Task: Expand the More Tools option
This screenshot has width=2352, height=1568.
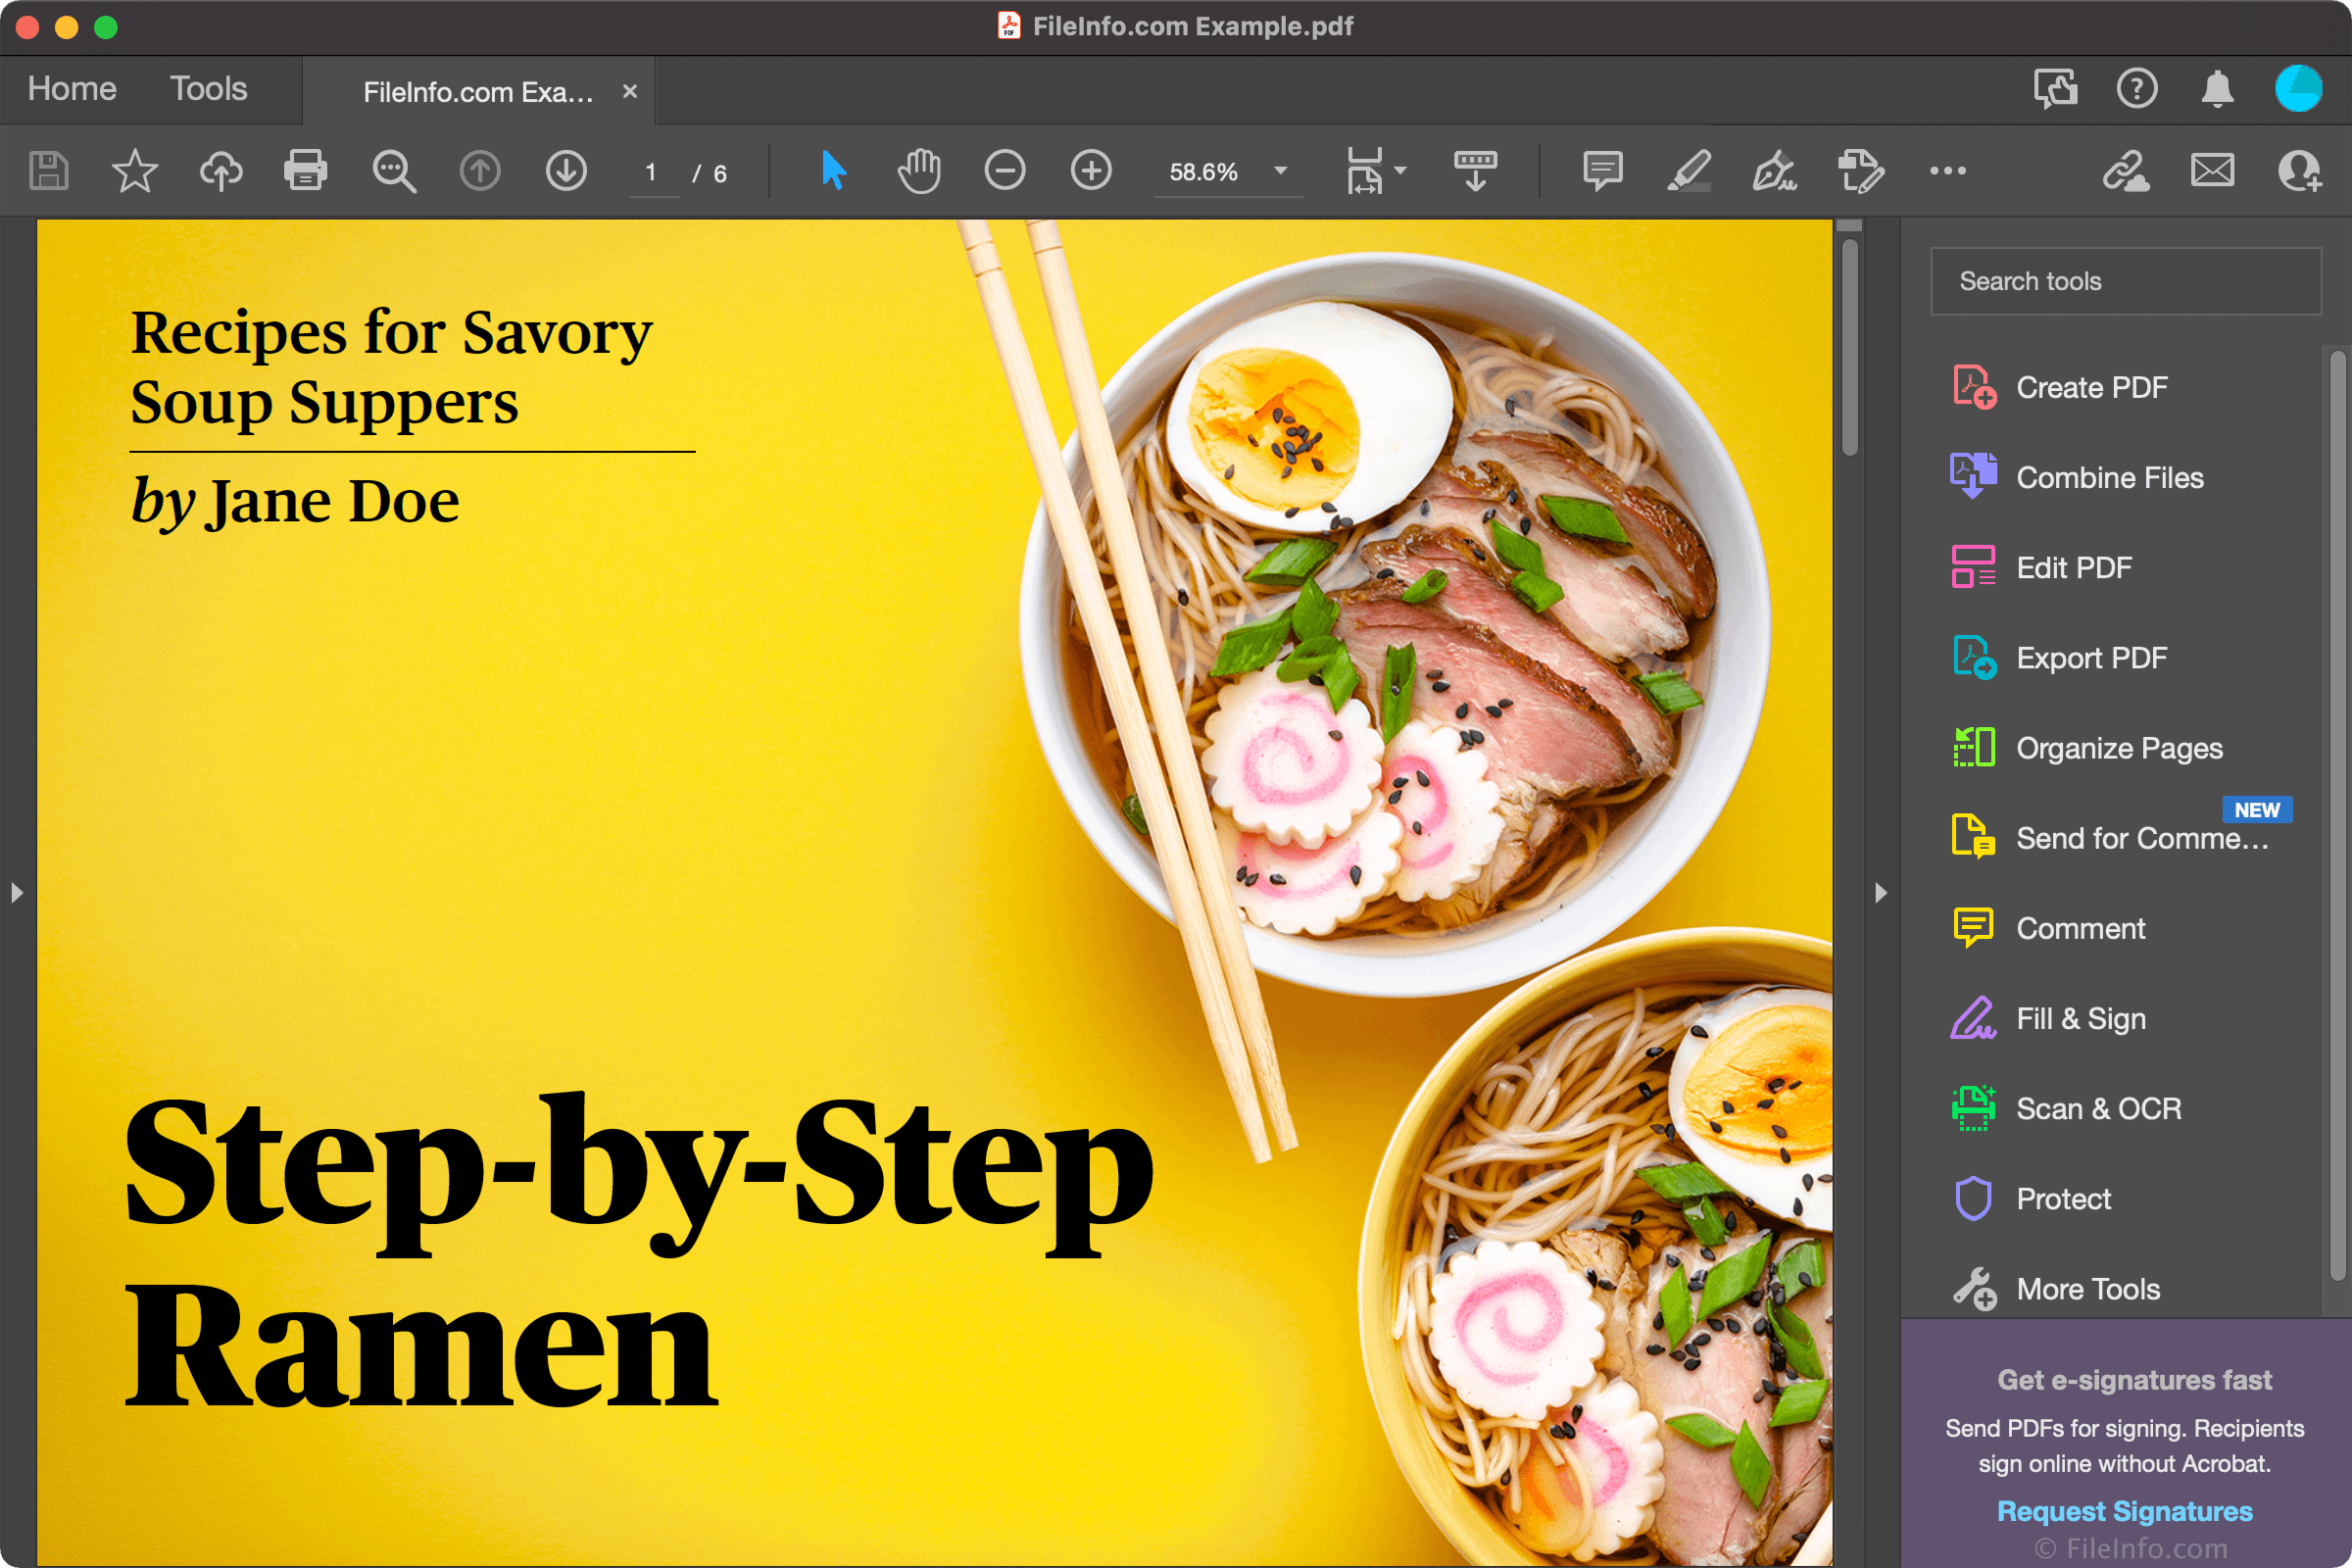Action: pyautogui.click(x=2086, y=1290)
